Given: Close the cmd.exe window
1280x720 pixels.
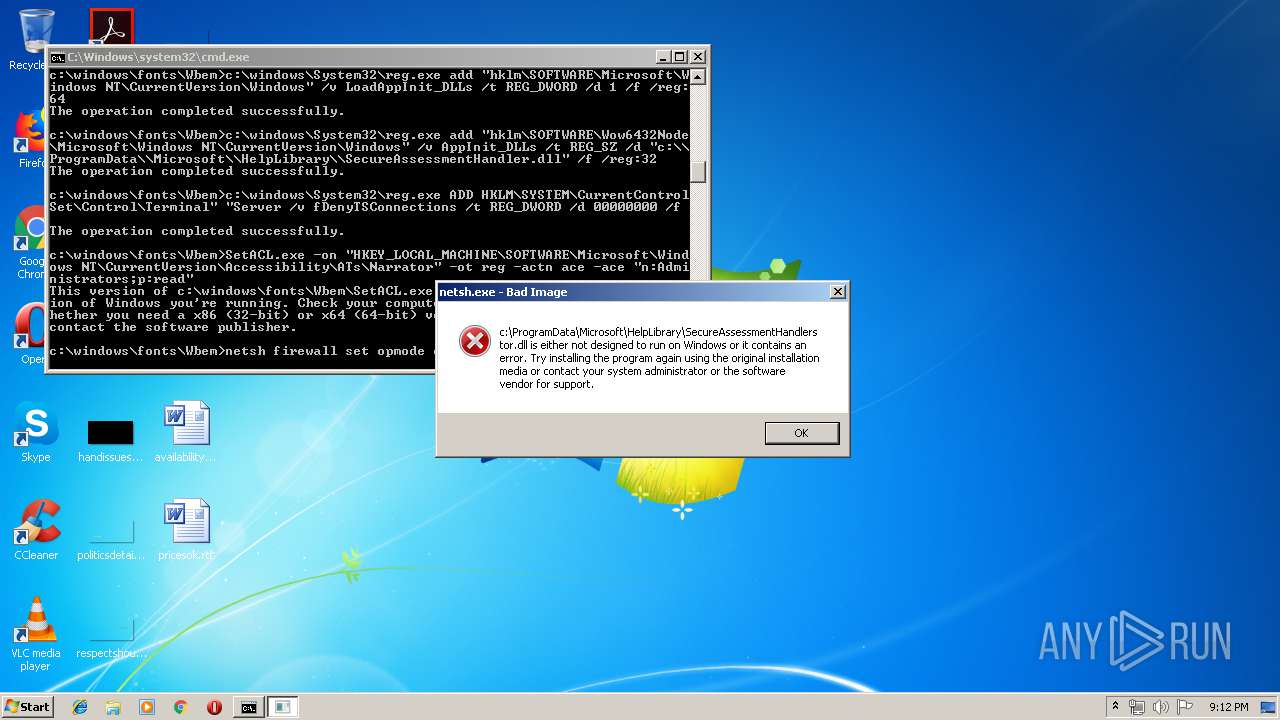Looking at the screenshot, I should point(698,57).
